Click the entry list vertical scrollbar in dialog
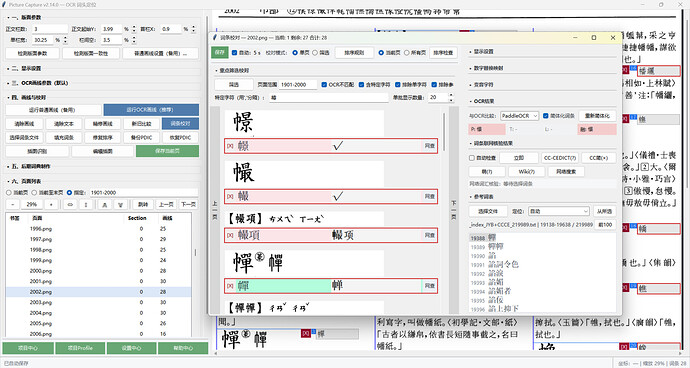Screen dimensions: 690x368 [x=444, y=132]
